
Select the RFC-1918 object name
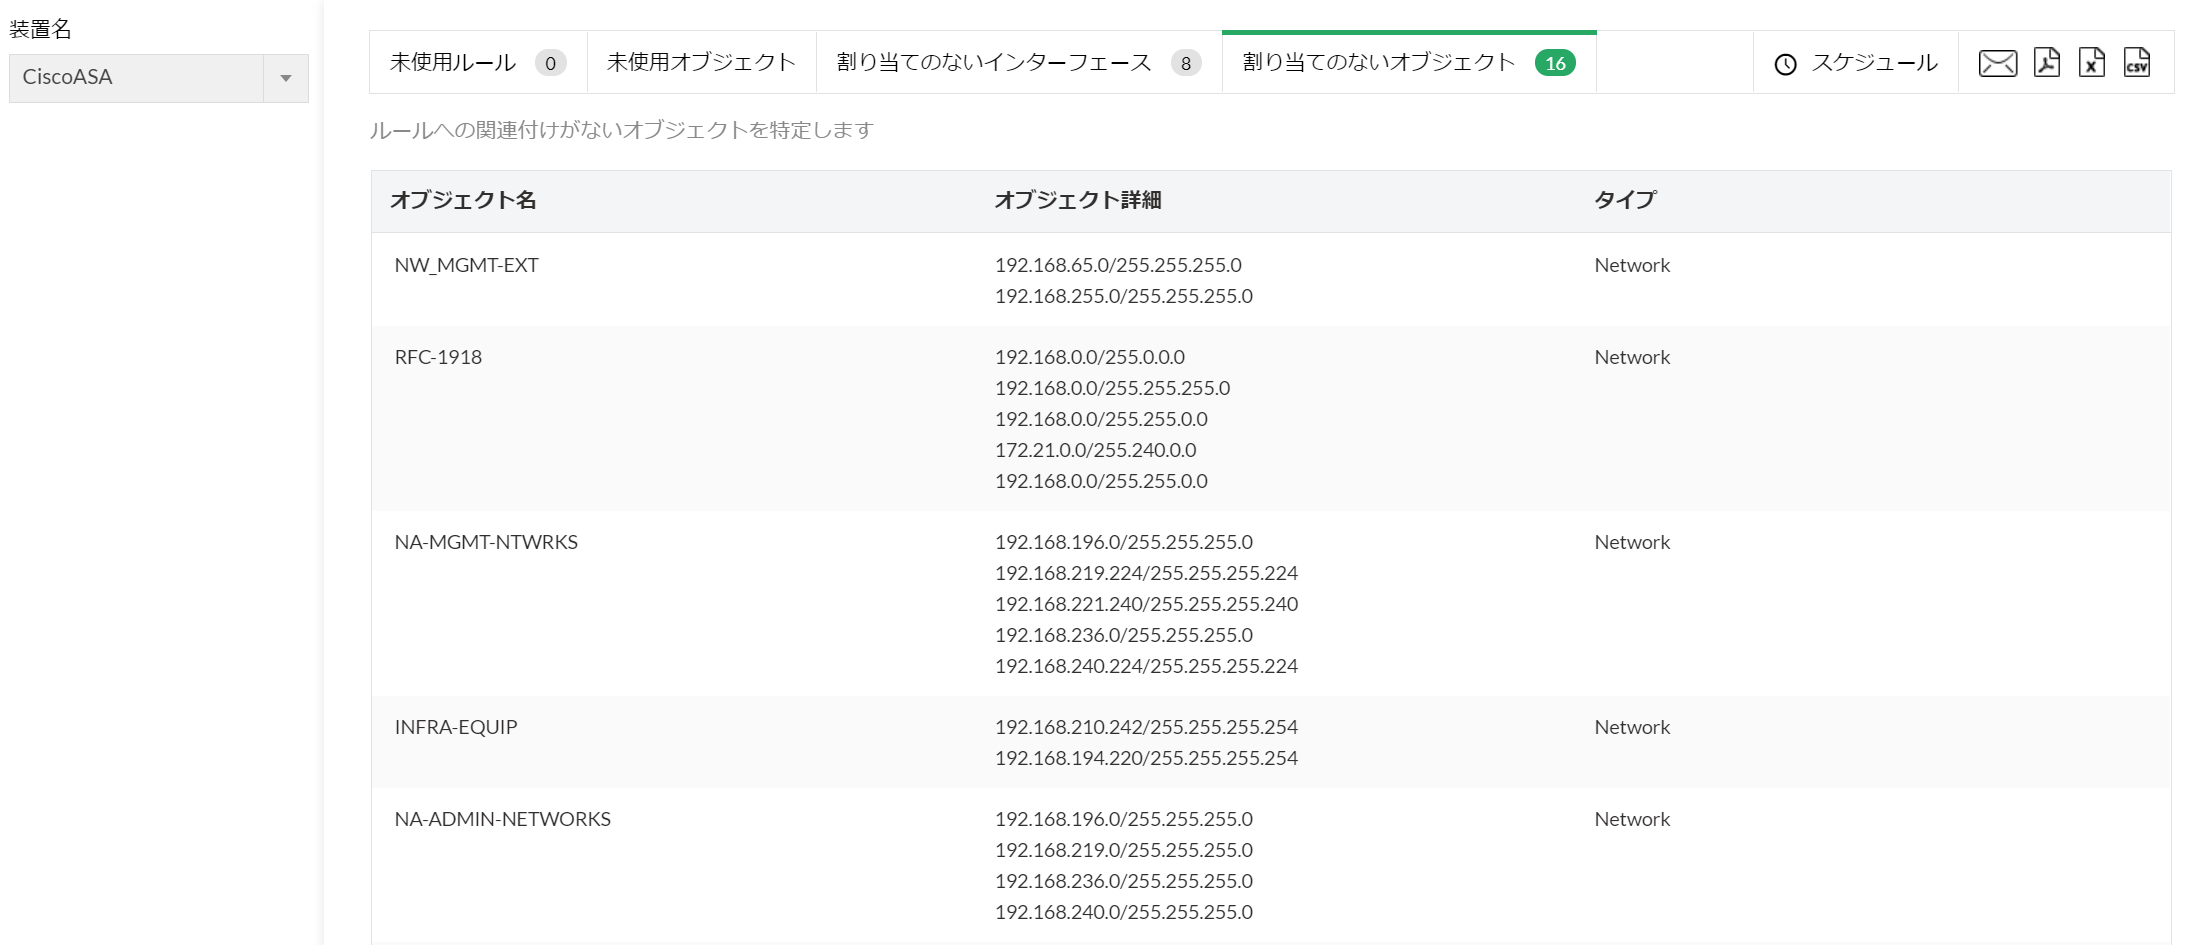click(438, 357)
